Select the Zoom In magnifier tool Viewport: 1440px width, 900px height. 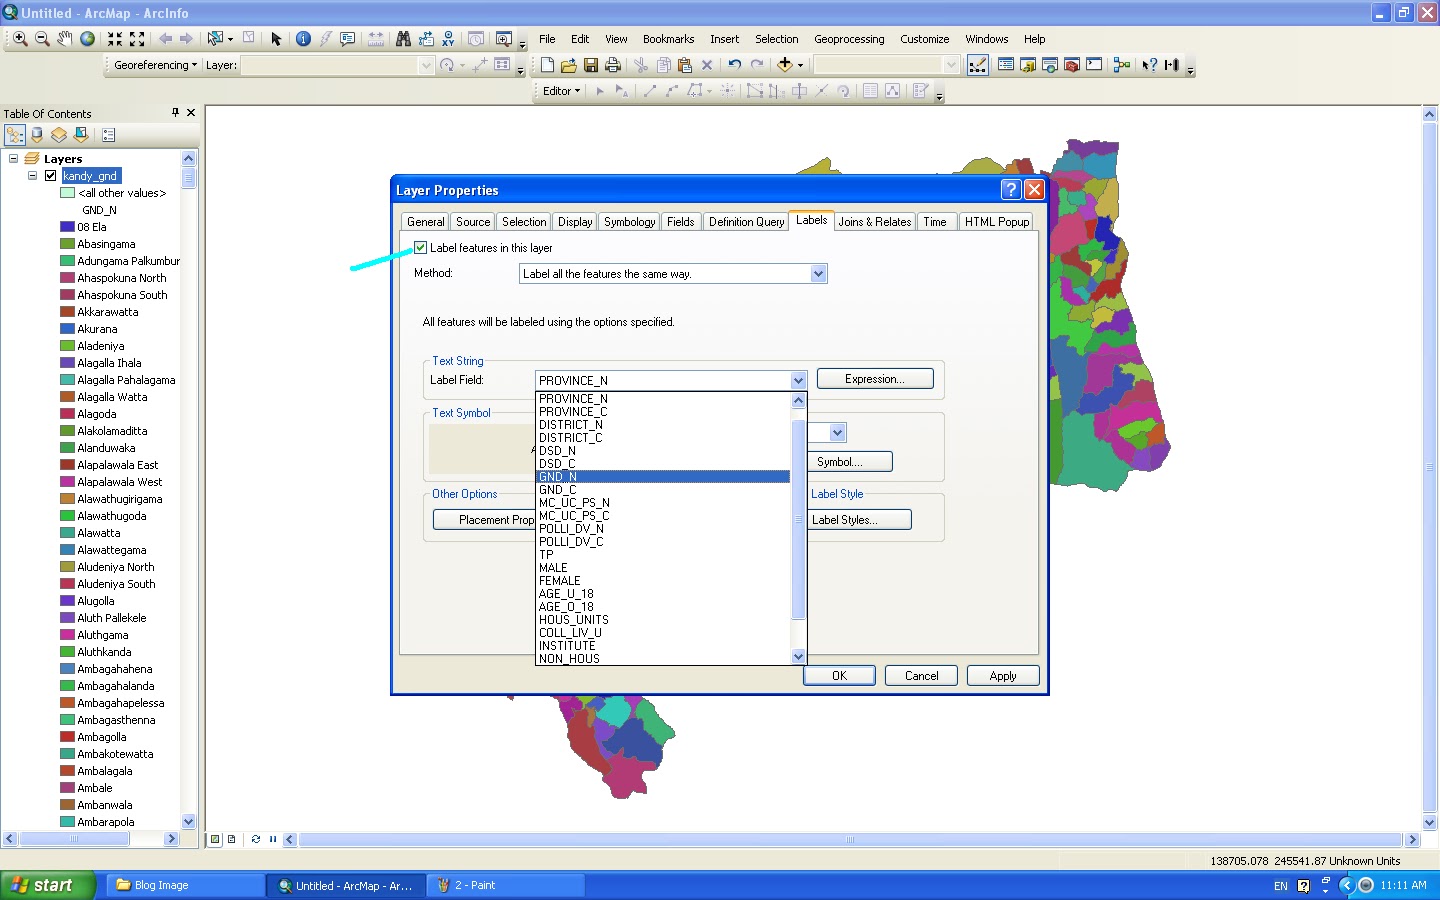(21, 39)
